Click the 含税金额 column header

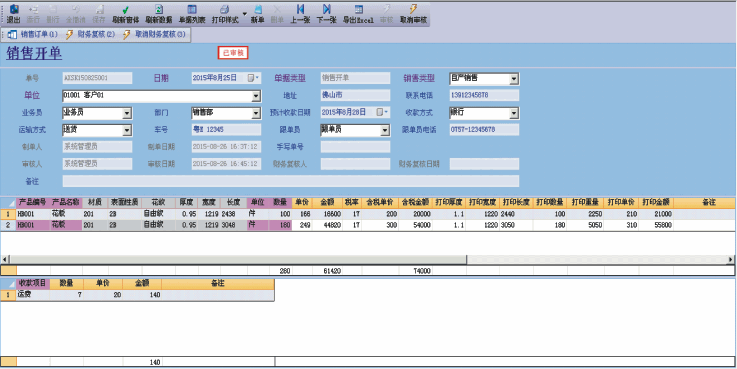(416, 203)
